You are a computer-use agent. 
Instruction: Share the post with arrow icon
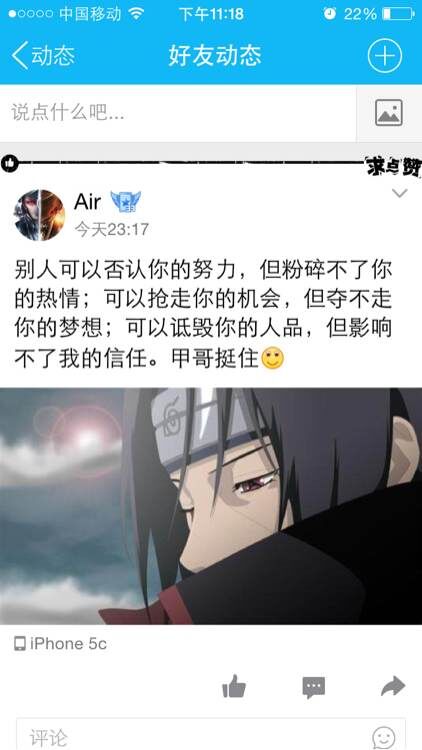(393, 687)
